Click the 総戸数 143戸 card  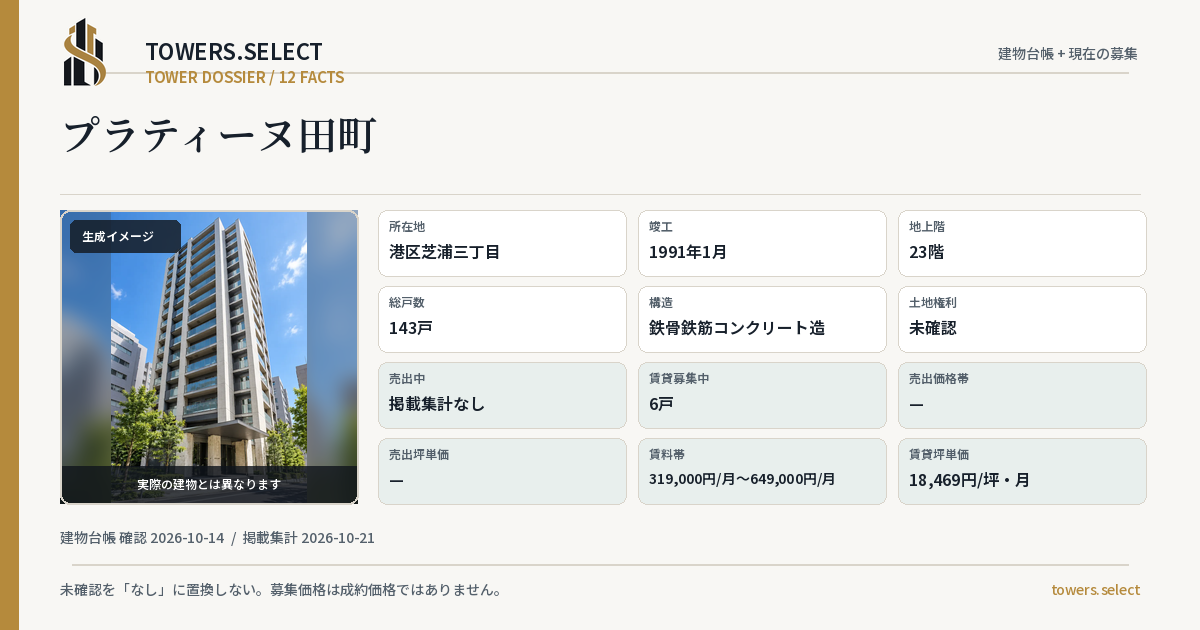click(x=502, y=319)
